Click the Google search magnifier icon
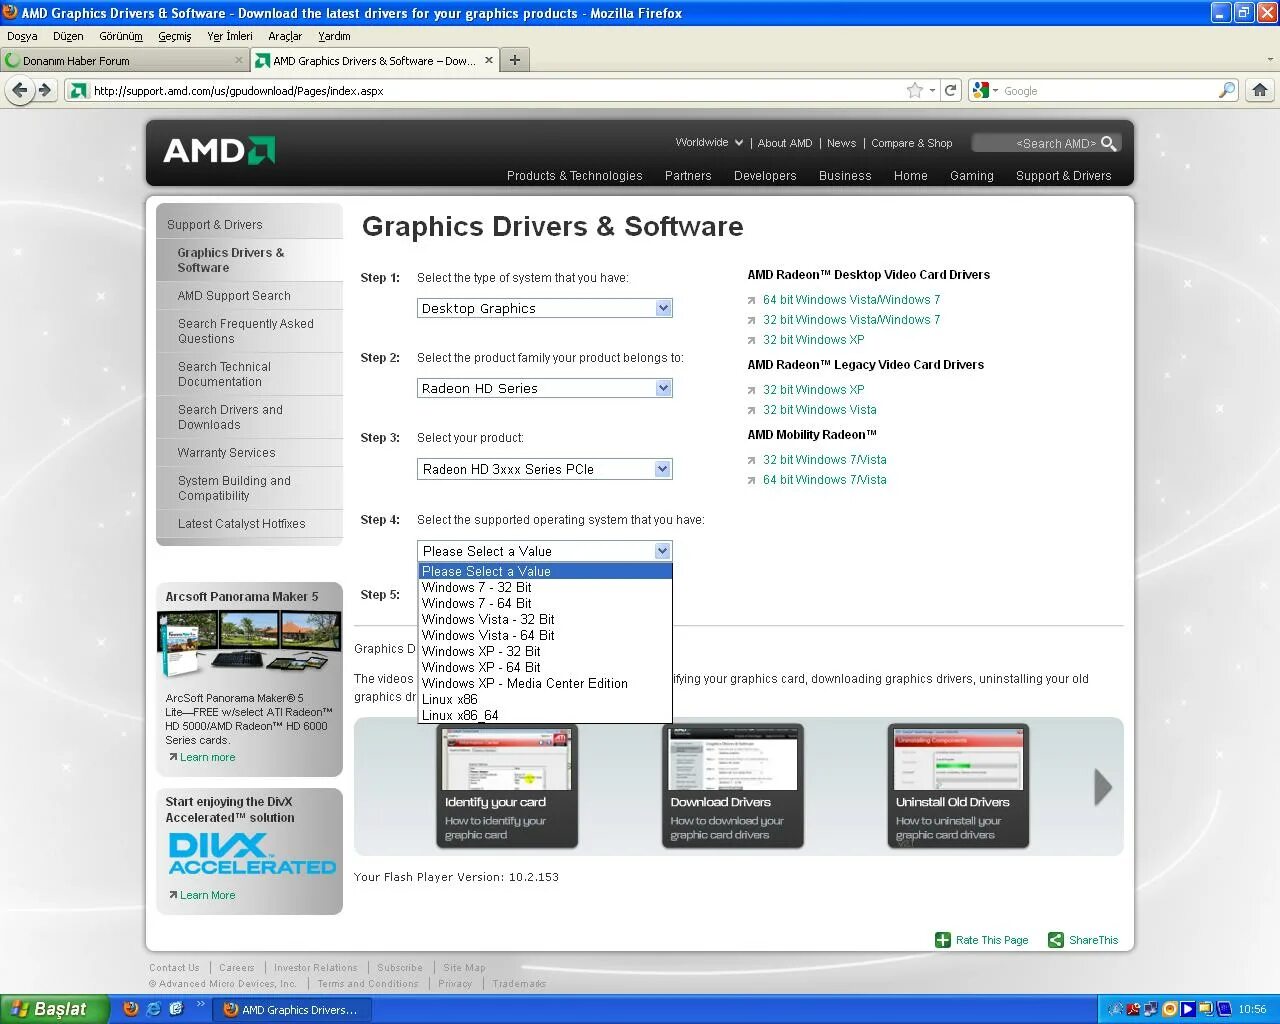Viewport: 1280px width, 1024px height. pos(1226,90)
